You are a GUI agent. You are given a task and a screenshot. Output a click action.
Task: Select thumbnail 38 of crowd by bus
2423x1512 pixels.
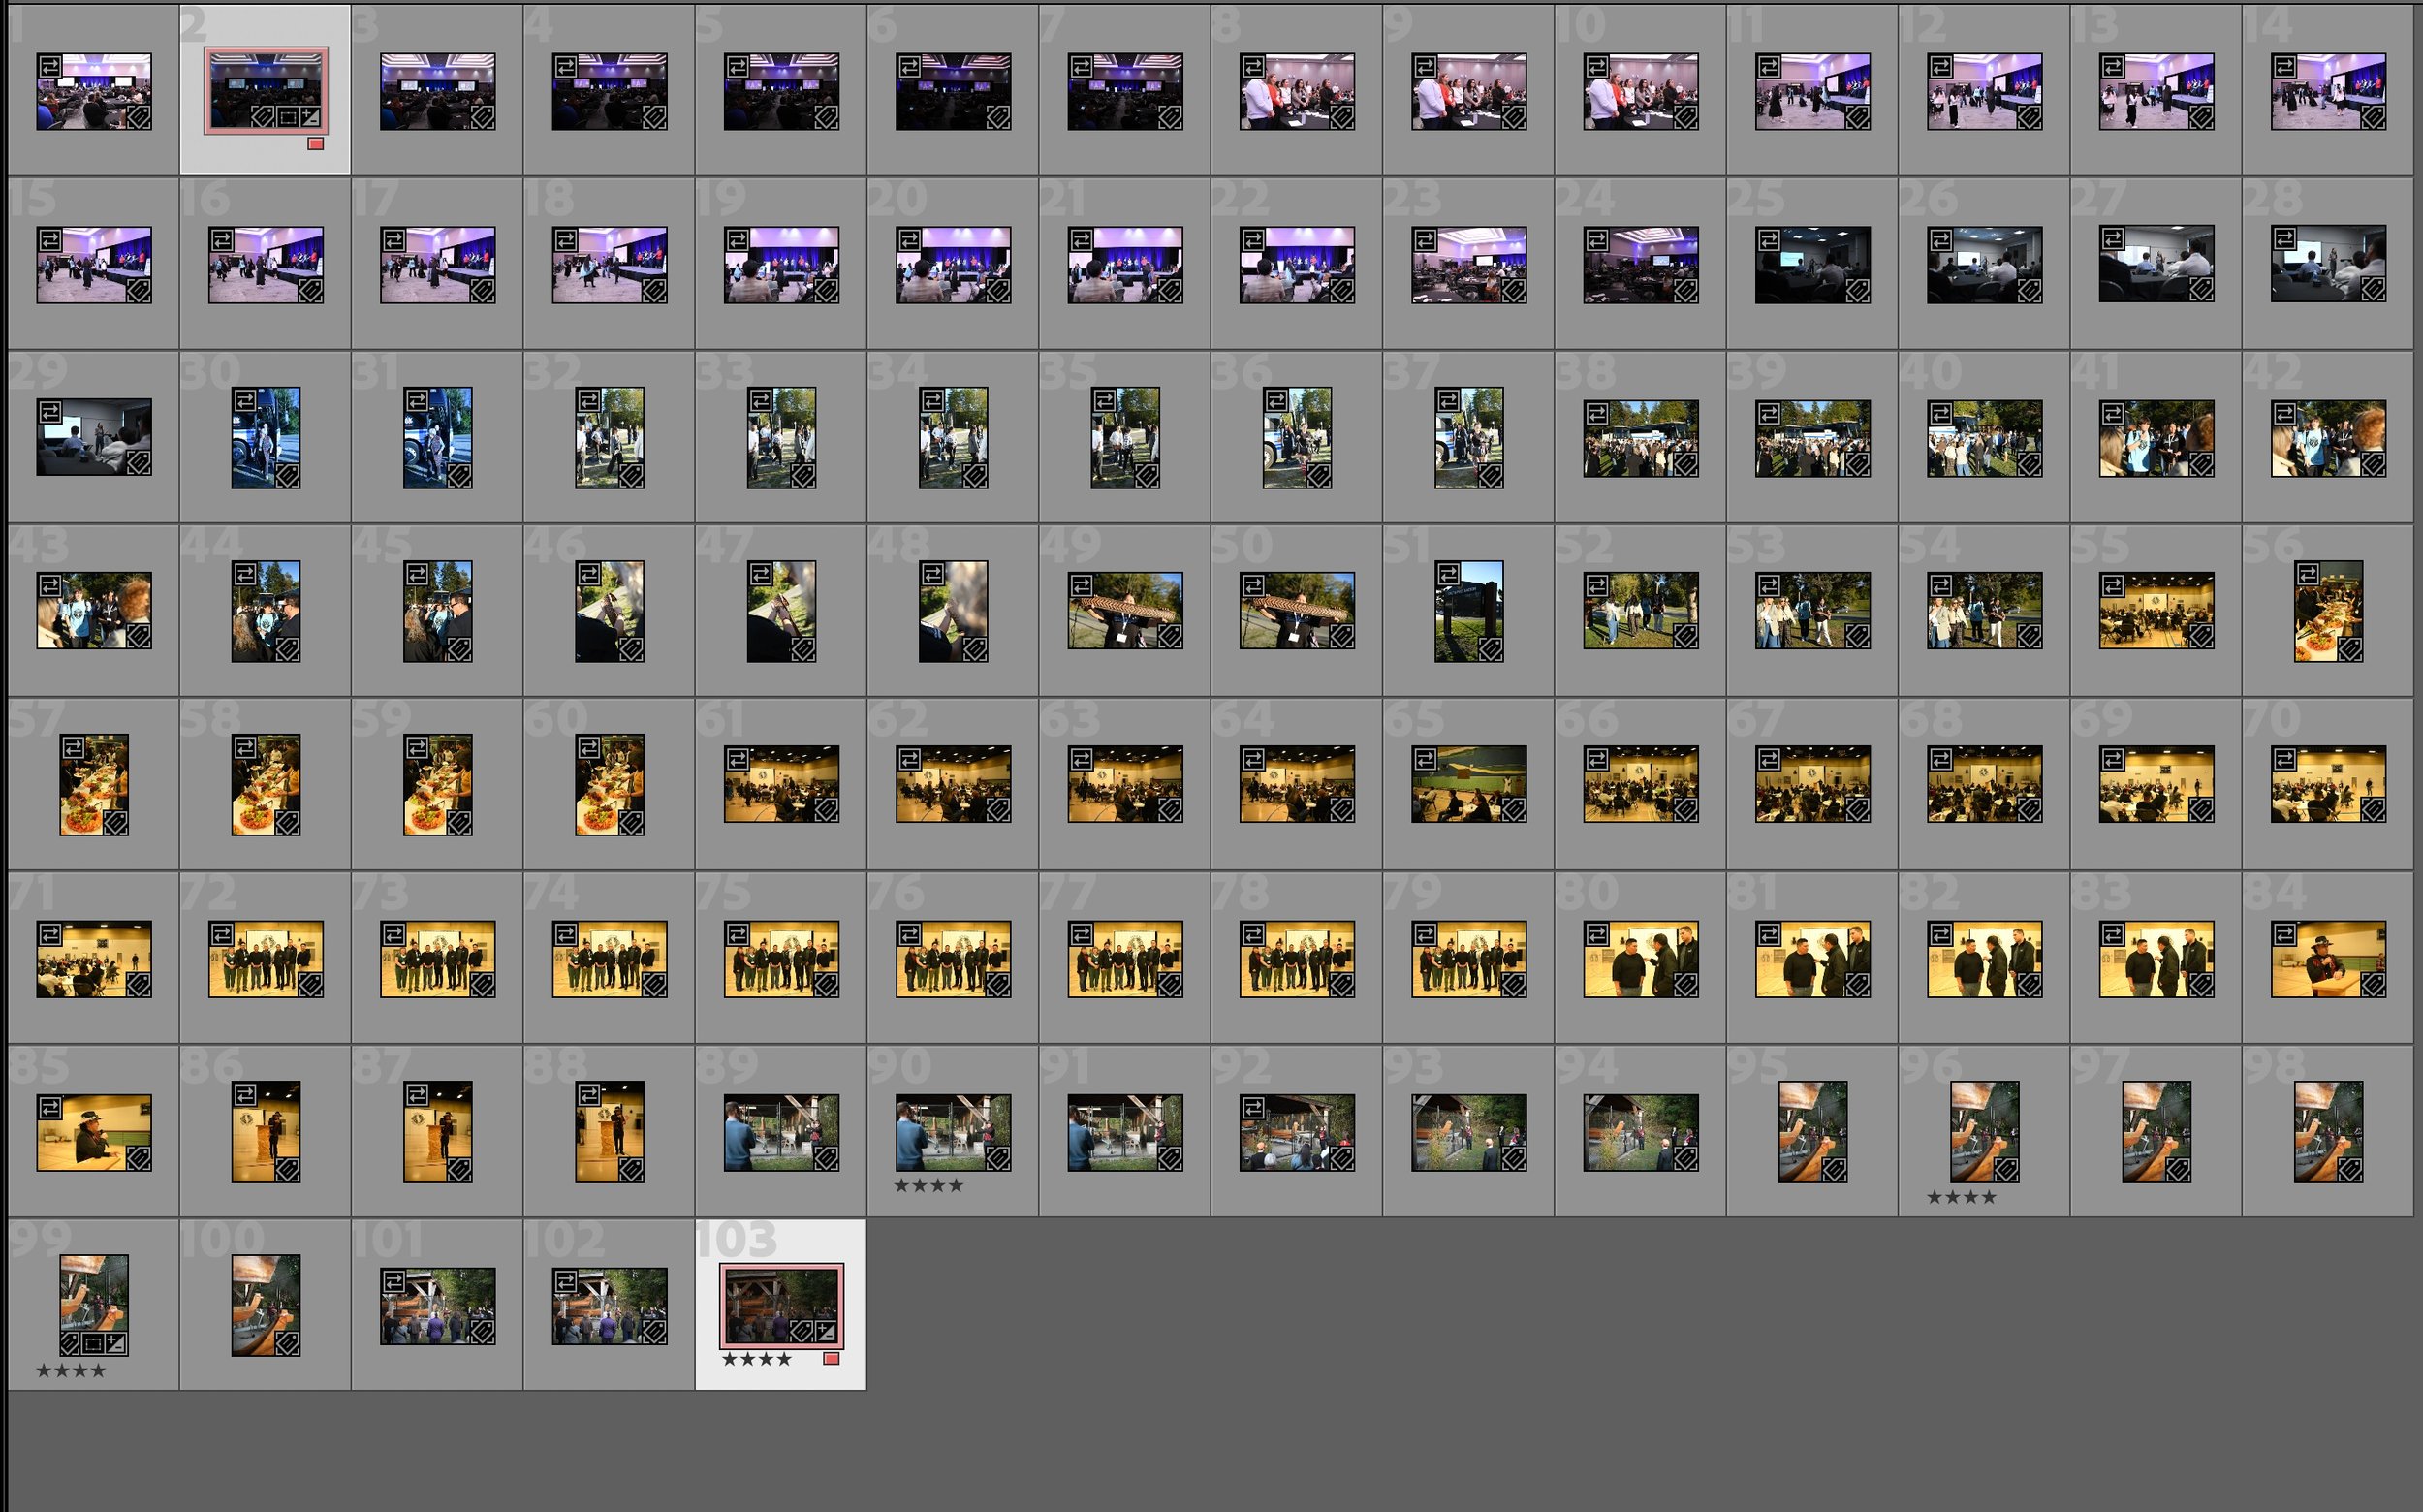(1641, 438)
